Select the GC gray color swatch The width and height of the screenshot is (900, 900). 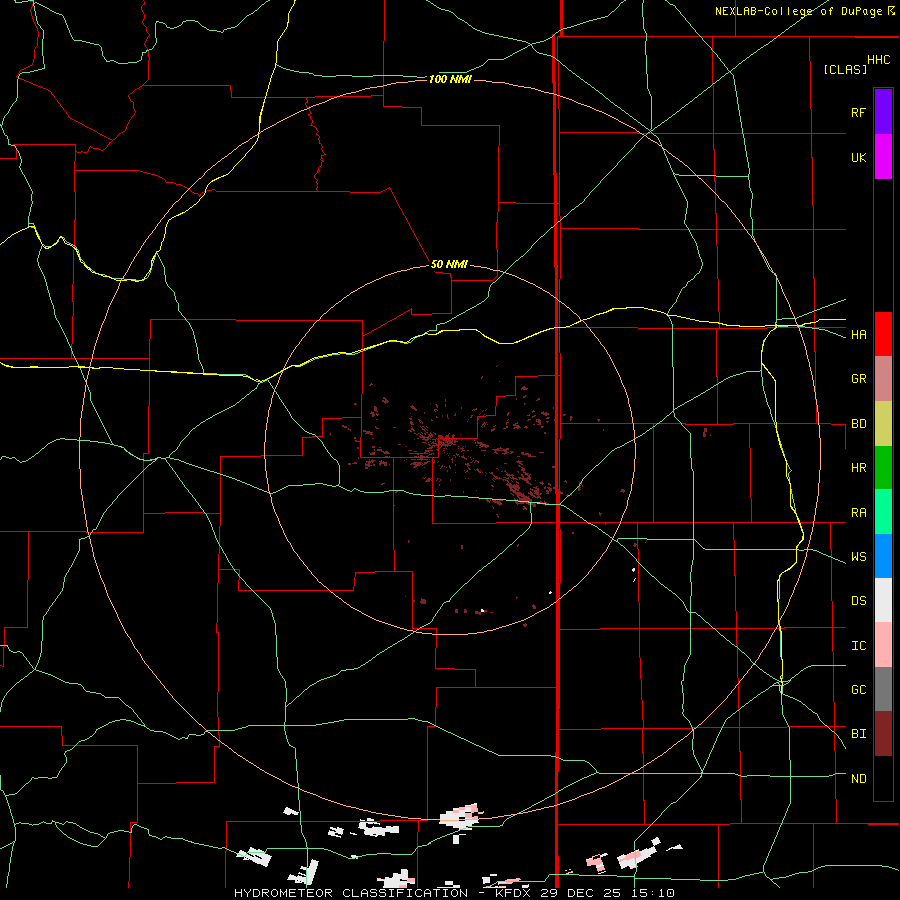pos(883,689)
